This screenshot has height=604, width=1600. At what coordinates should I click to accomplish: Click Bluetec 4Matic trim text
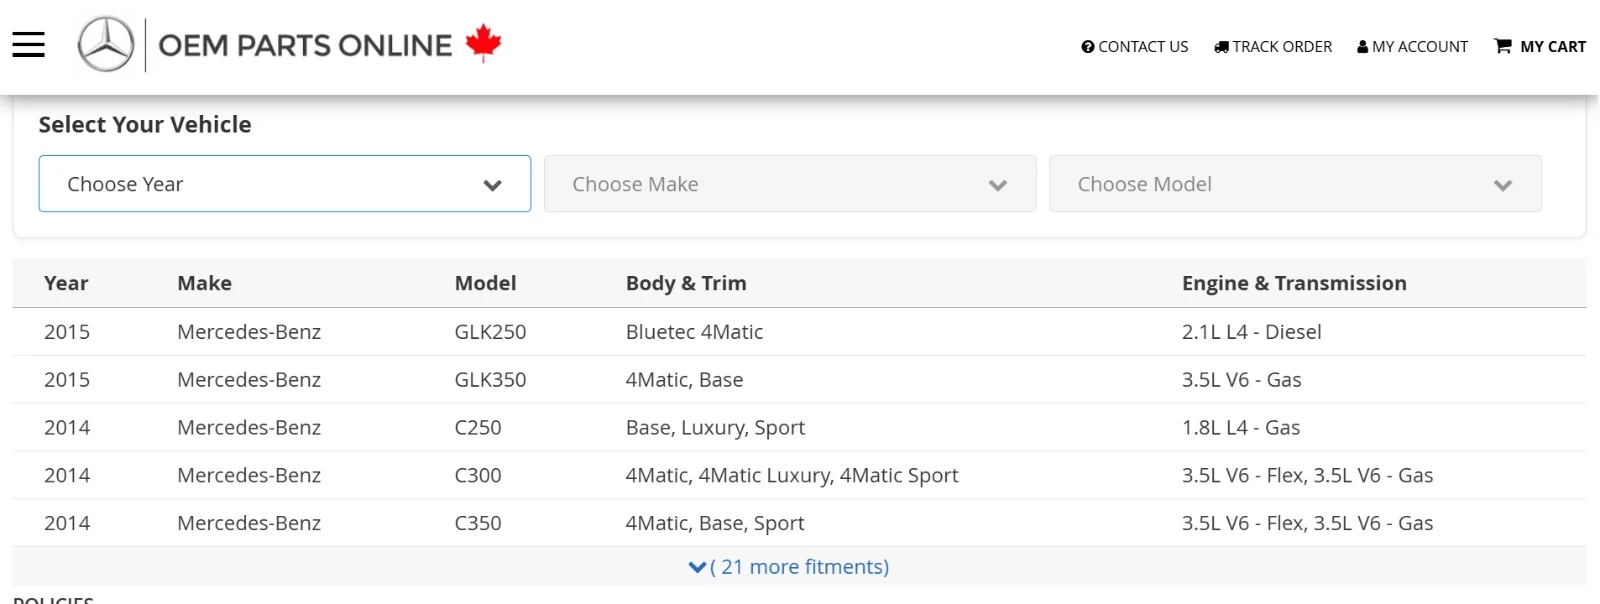(694, 332)
